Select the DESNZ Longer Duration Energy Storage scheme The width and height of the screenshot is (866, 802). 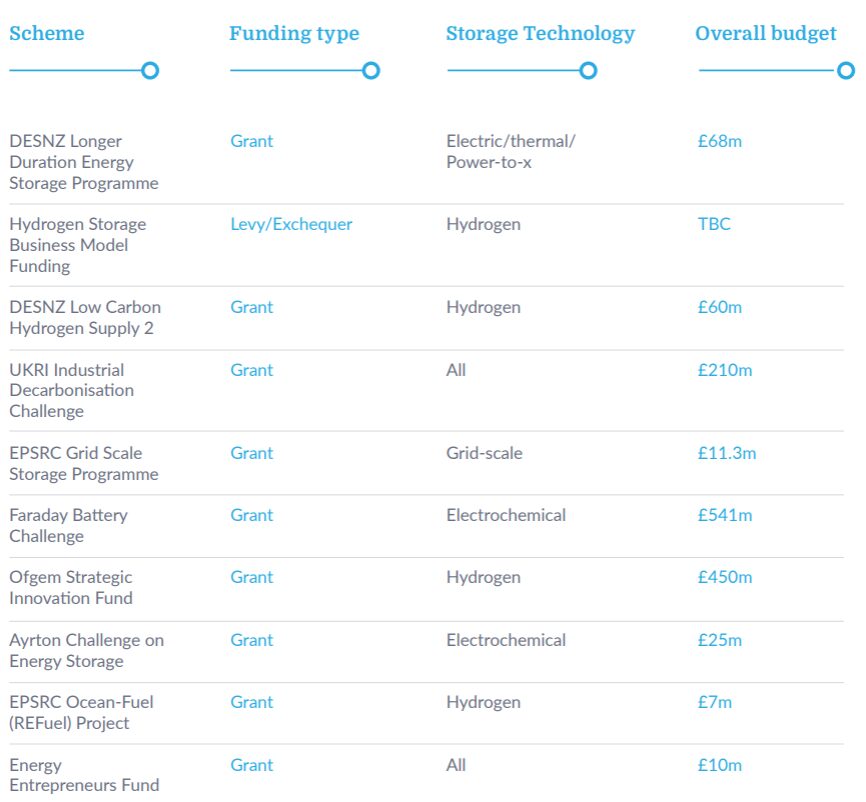point(84,162)
